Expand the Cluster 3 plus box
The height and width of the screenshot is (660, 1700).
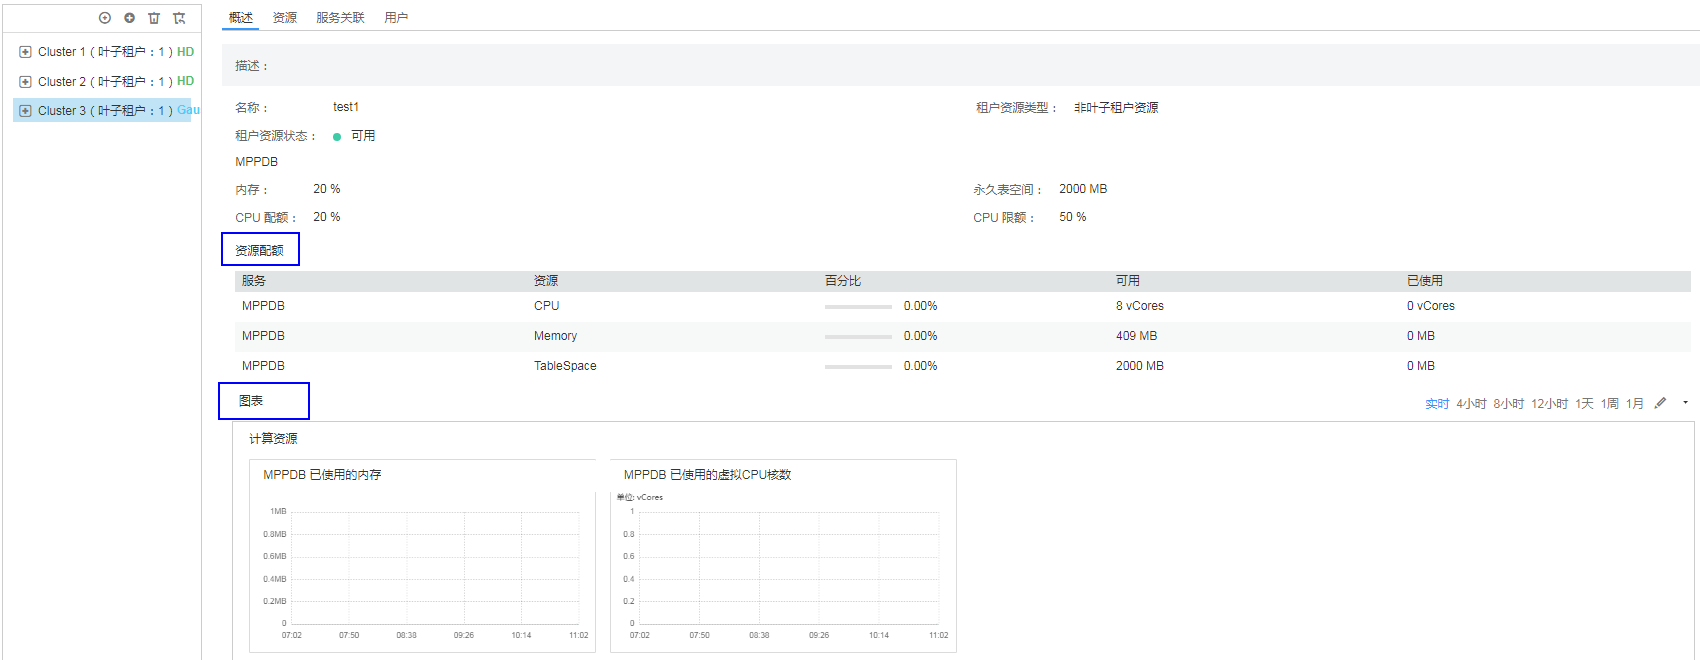[x=26, y=111]
